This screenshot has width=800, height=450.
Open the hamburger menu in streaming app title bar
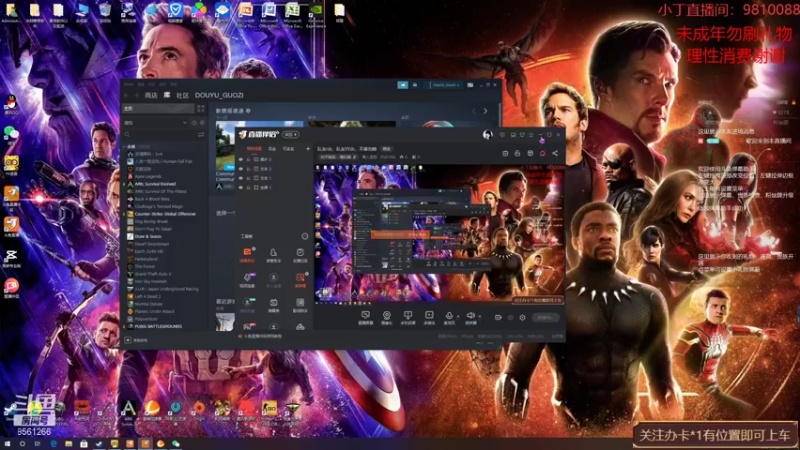tap(531, 135)
